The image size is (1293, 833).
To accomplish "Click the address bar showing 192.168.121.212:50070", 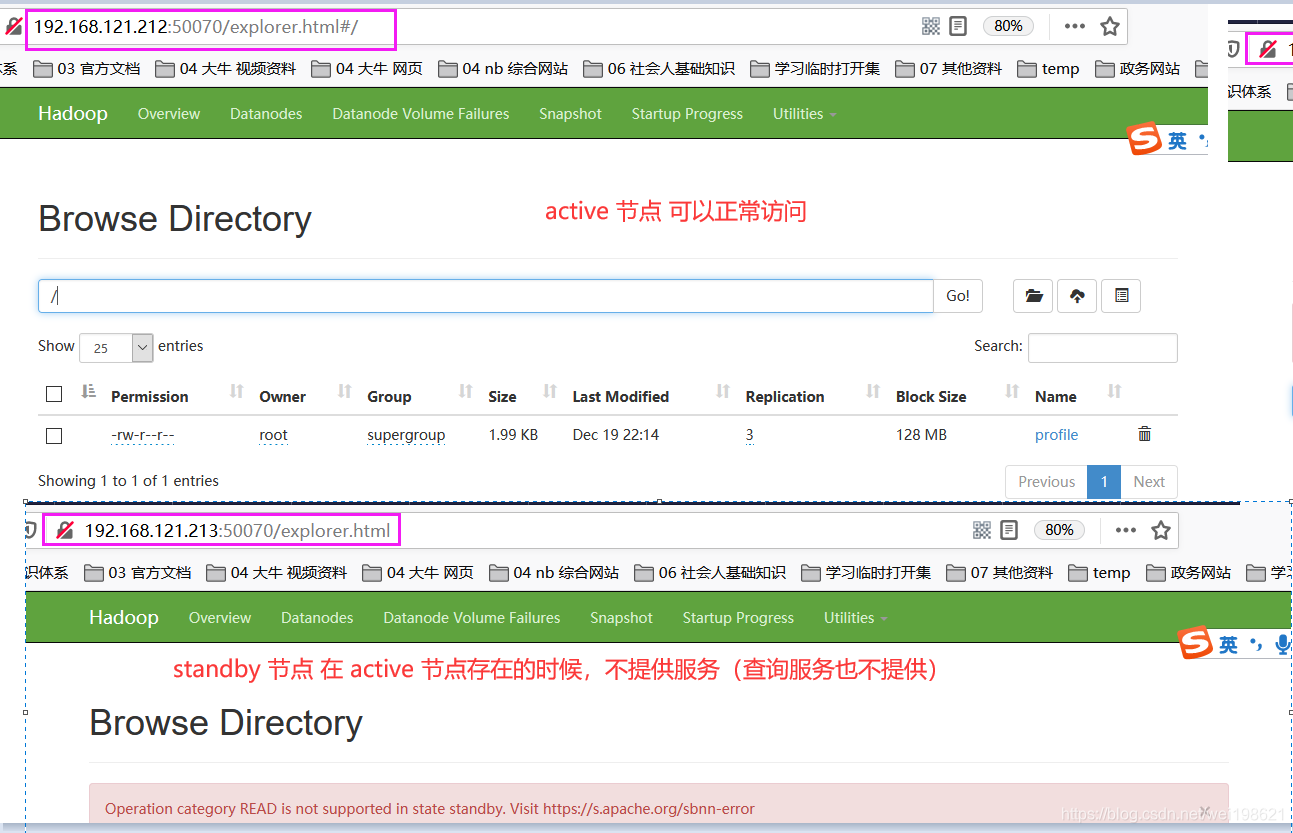I will coord(212,28).
